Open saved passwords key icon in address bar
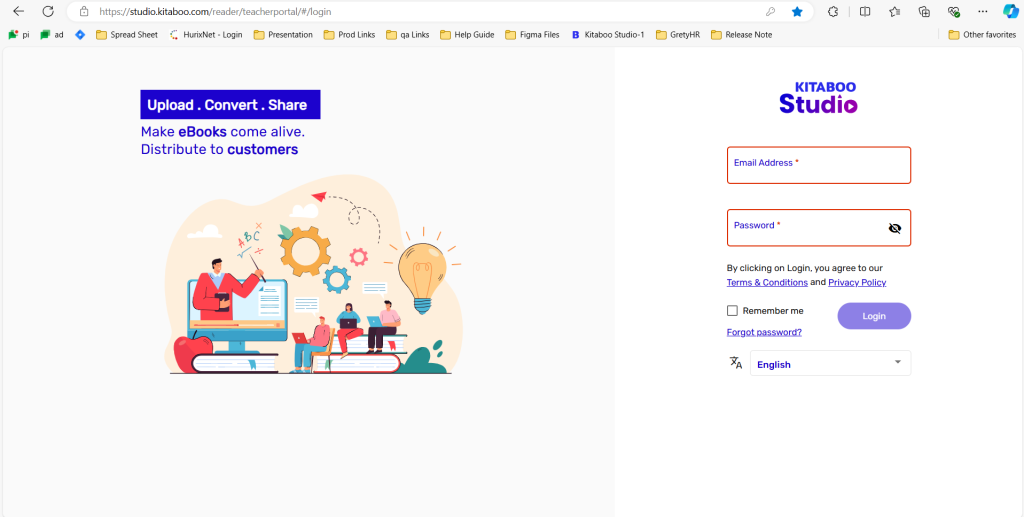 (770, 11)
